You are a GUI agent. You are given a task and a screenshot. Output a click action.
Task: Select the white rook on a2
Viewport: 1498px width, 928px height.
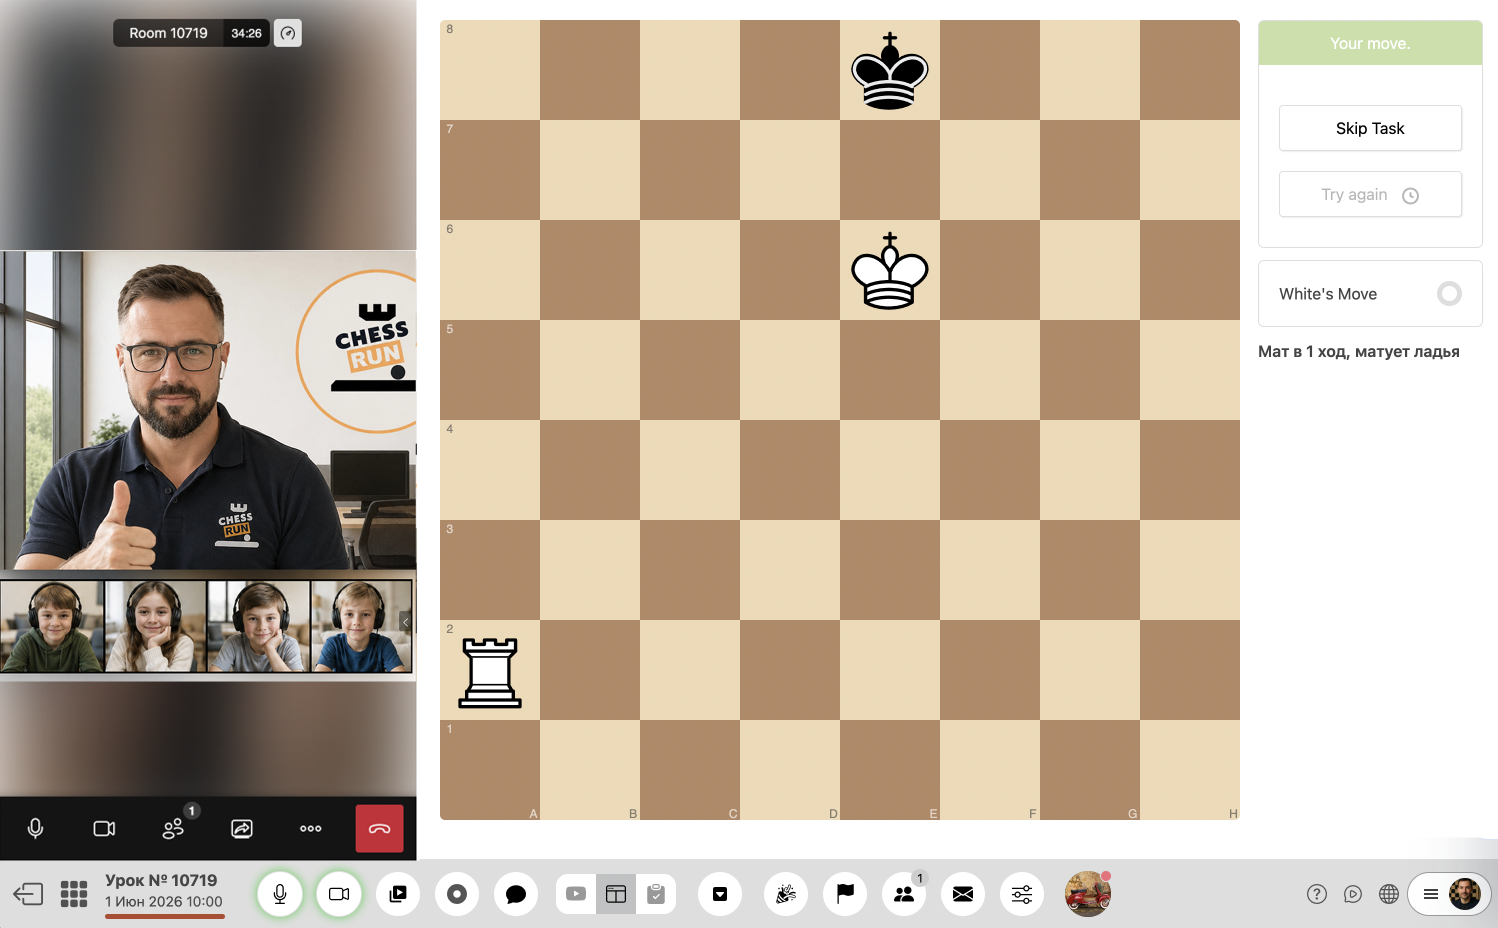click(x=490, y=672)
